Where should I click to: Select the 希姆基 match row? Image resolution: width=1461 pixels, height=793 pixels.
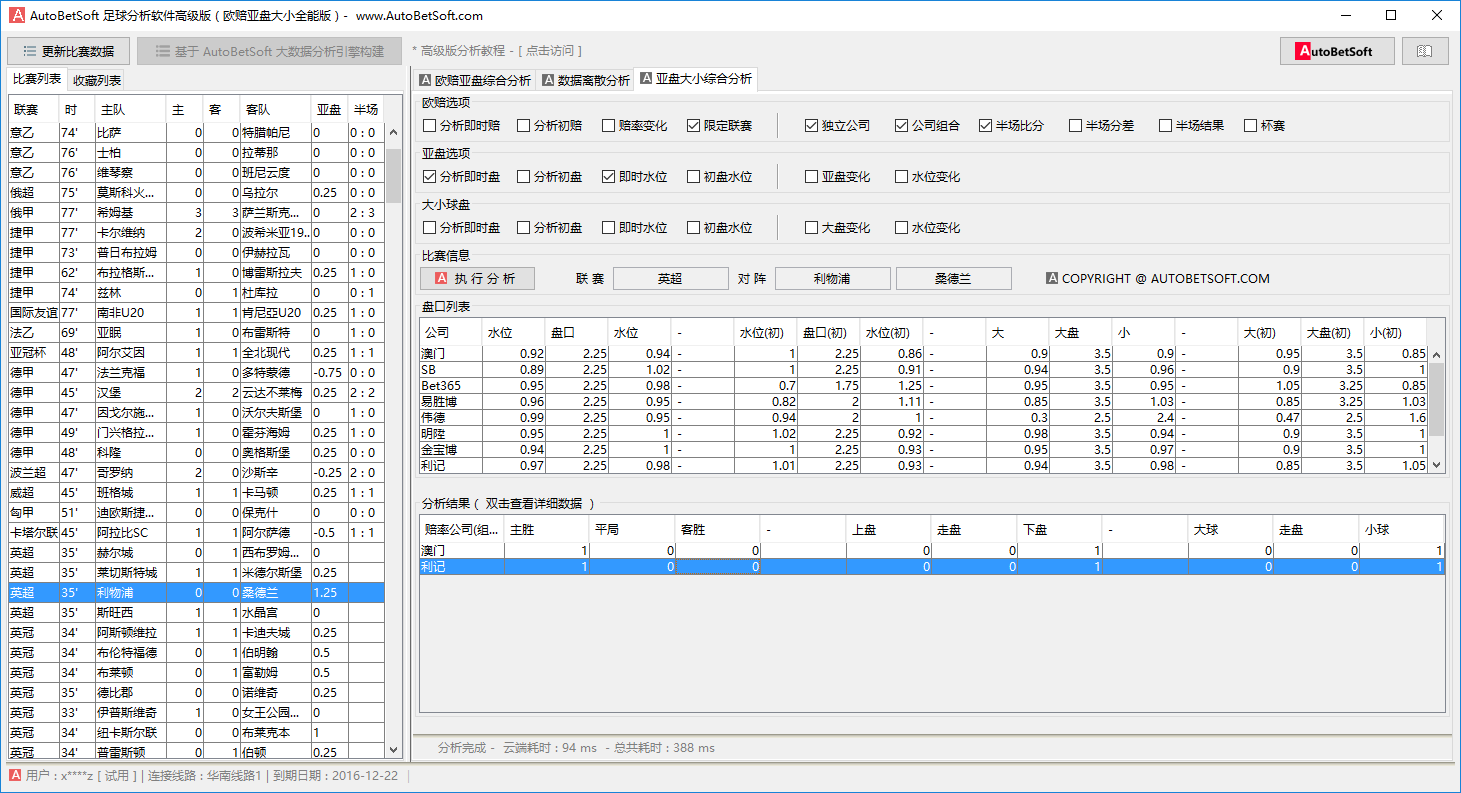click(x=196, y=212)
